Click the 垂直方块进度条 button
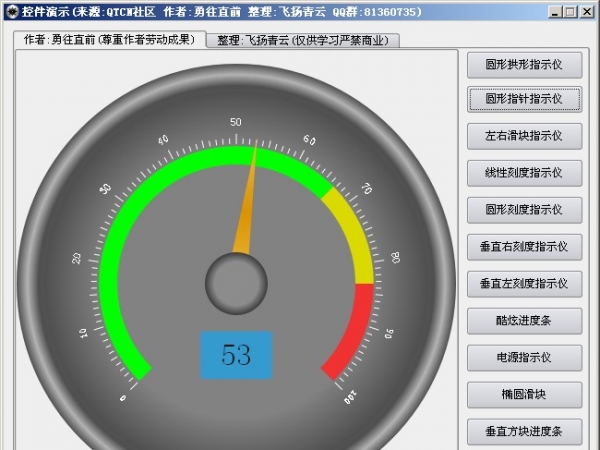The width and height of the screenshot is (600, 450). pyautogui.click(x=524, y=432)
